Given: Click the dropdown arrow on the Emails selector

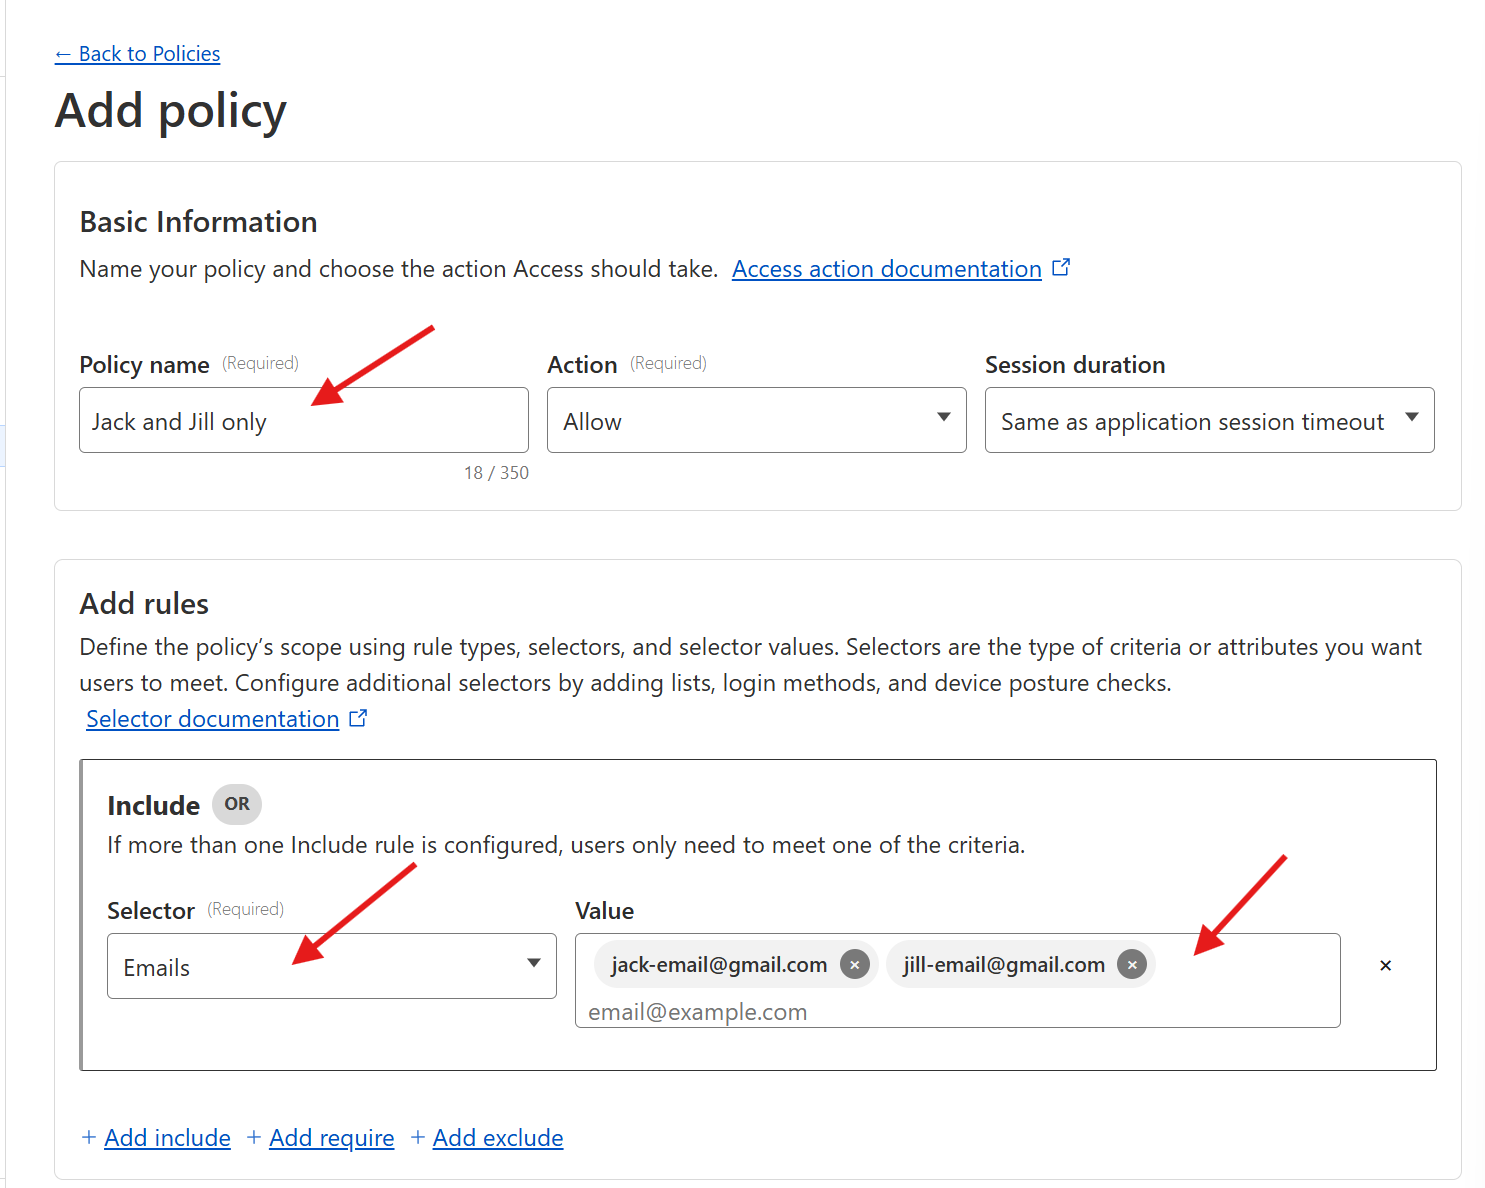Looking at the screenshot, I should coord(532,966).
